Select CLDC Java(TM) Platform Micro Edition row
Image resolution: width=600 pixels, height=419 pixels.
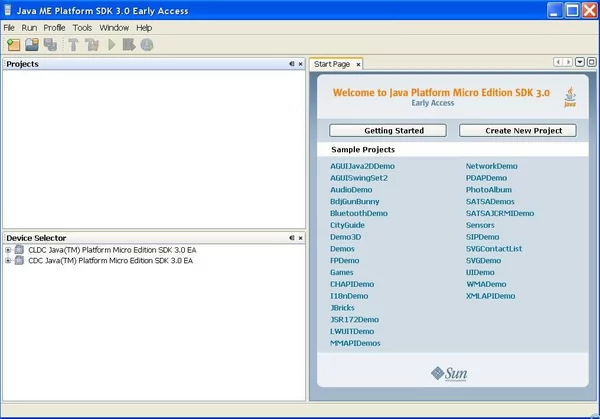(x=112, y=250)
